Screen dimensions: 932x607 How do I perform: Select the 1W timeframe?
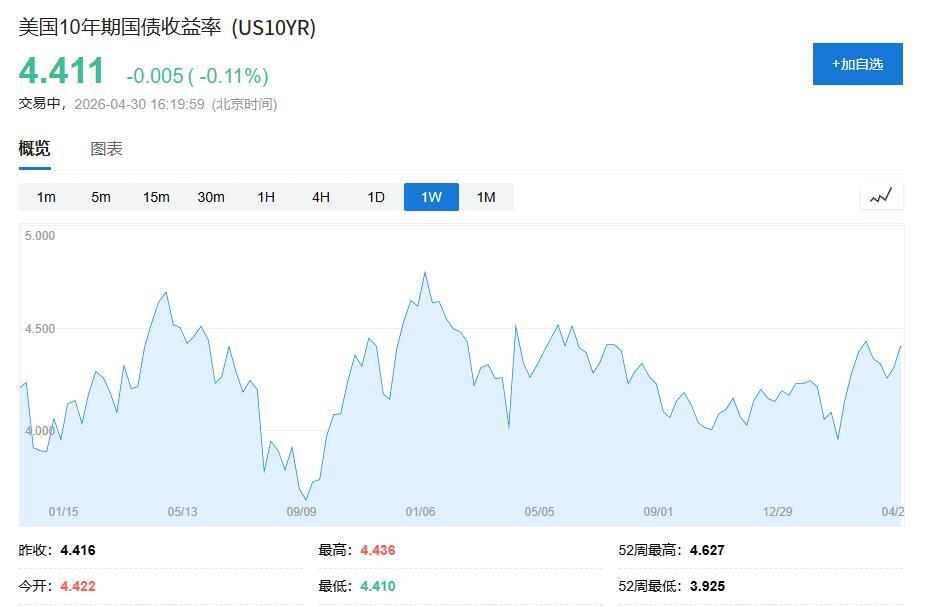point(431,197)
